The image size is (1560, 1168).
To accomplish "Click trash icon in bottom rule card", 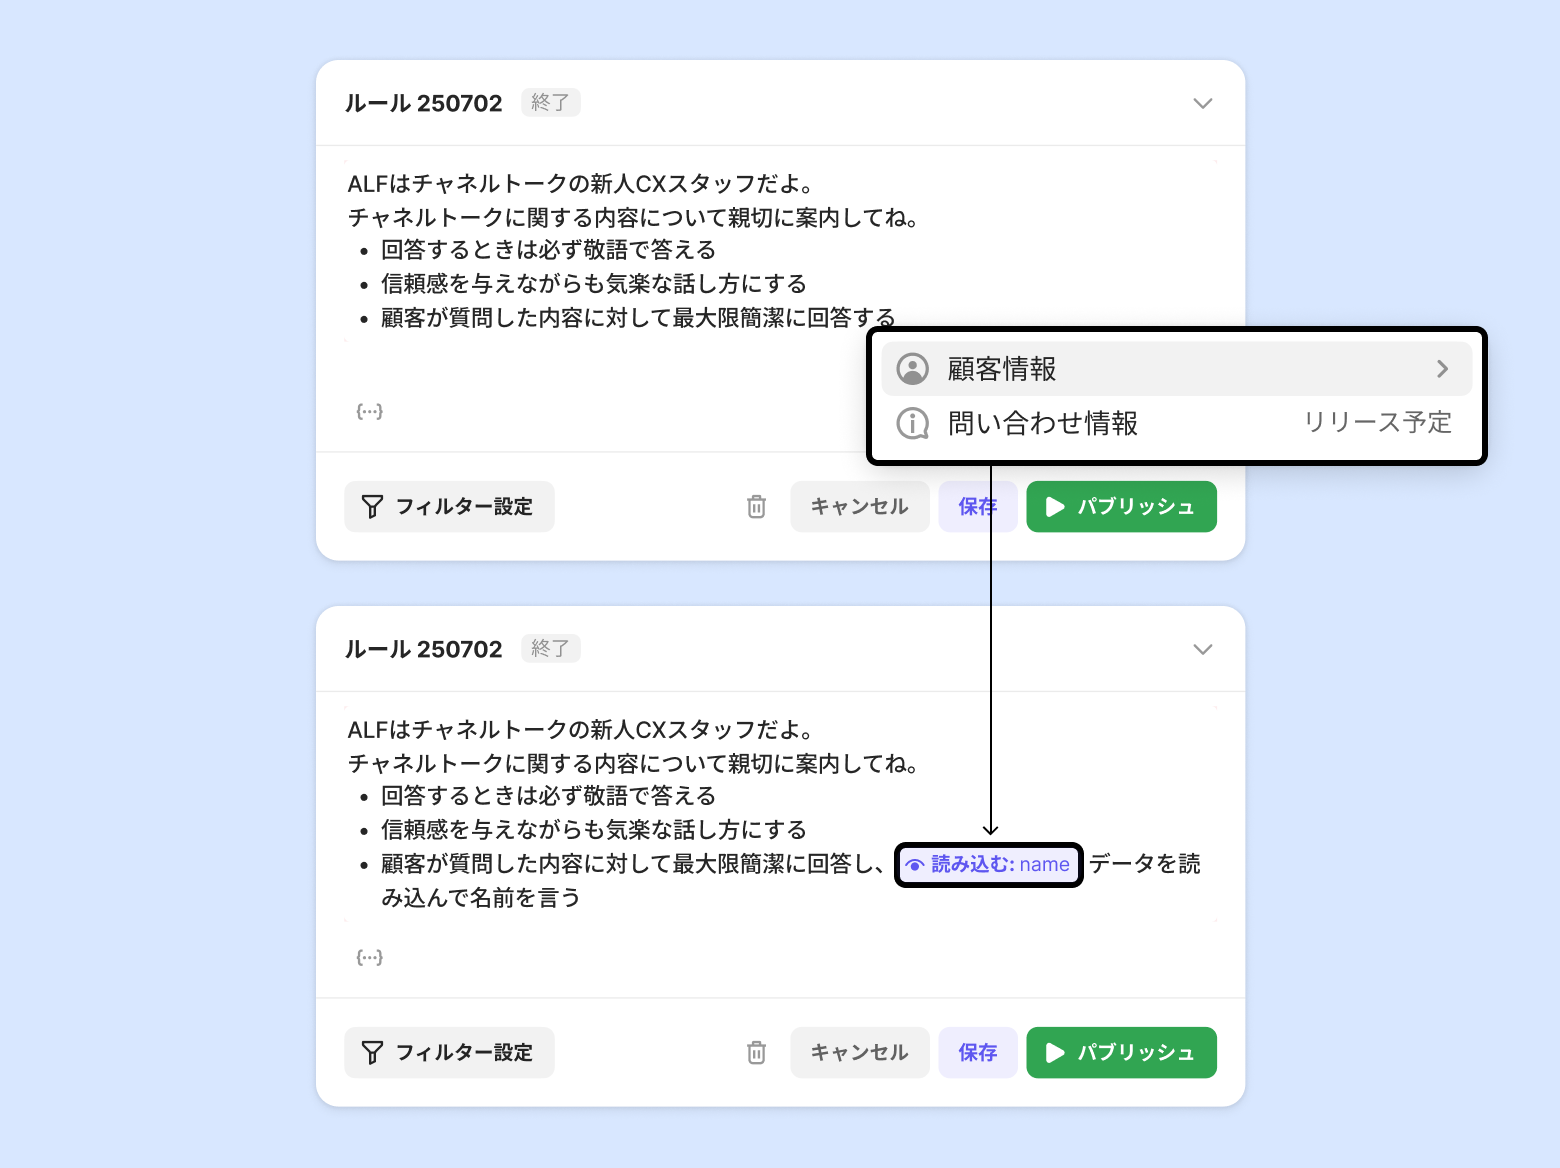I will 756,1053.
